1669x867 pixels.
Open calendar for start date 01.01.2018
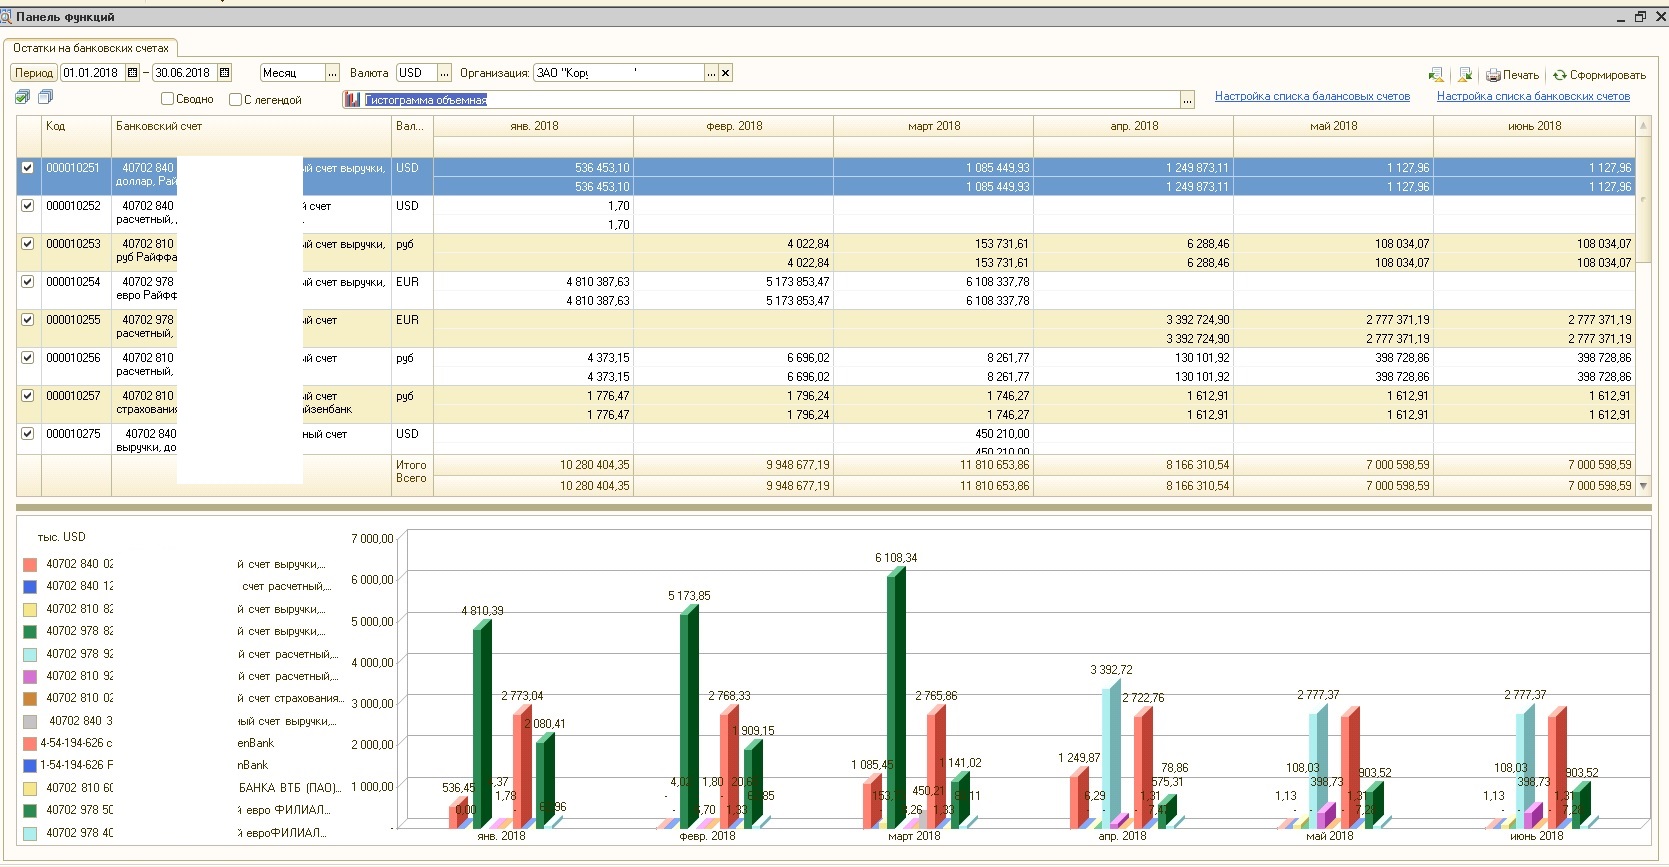[x=132, y=73]
